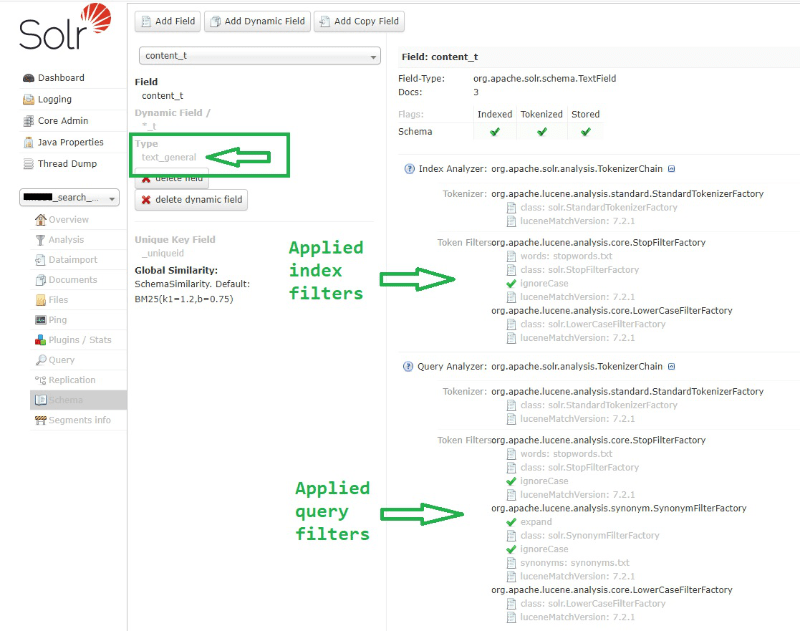The width and height of the screenshot is (800, 631).
Task: Click the Stored schema check mark
Action: (586, 132)
